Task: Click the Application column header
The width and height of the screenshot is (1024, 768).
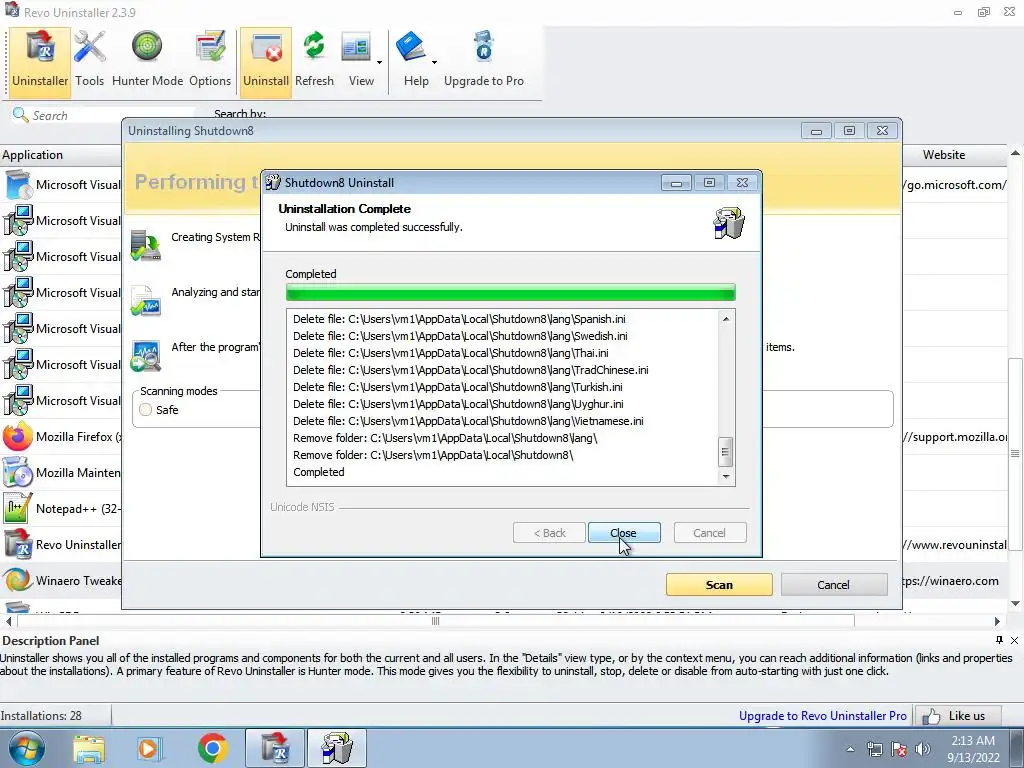Action: pos(61,155)
